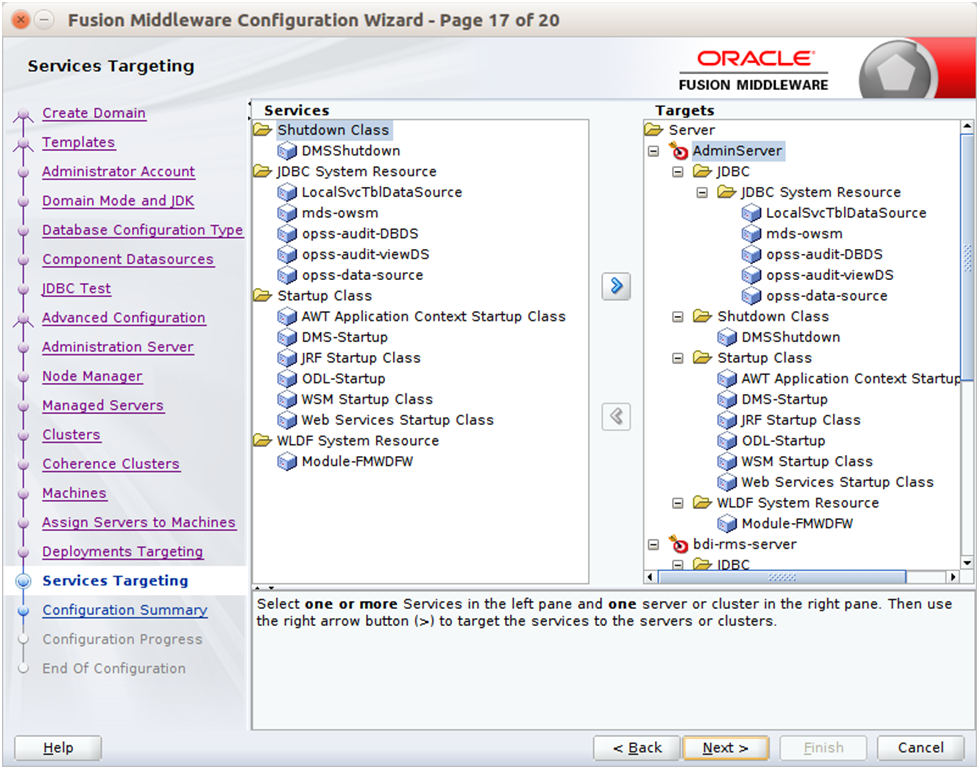Screen dimensions: 979x769
Task: Collapse the JDBC node under AdminServer
Action: (678, 172)
